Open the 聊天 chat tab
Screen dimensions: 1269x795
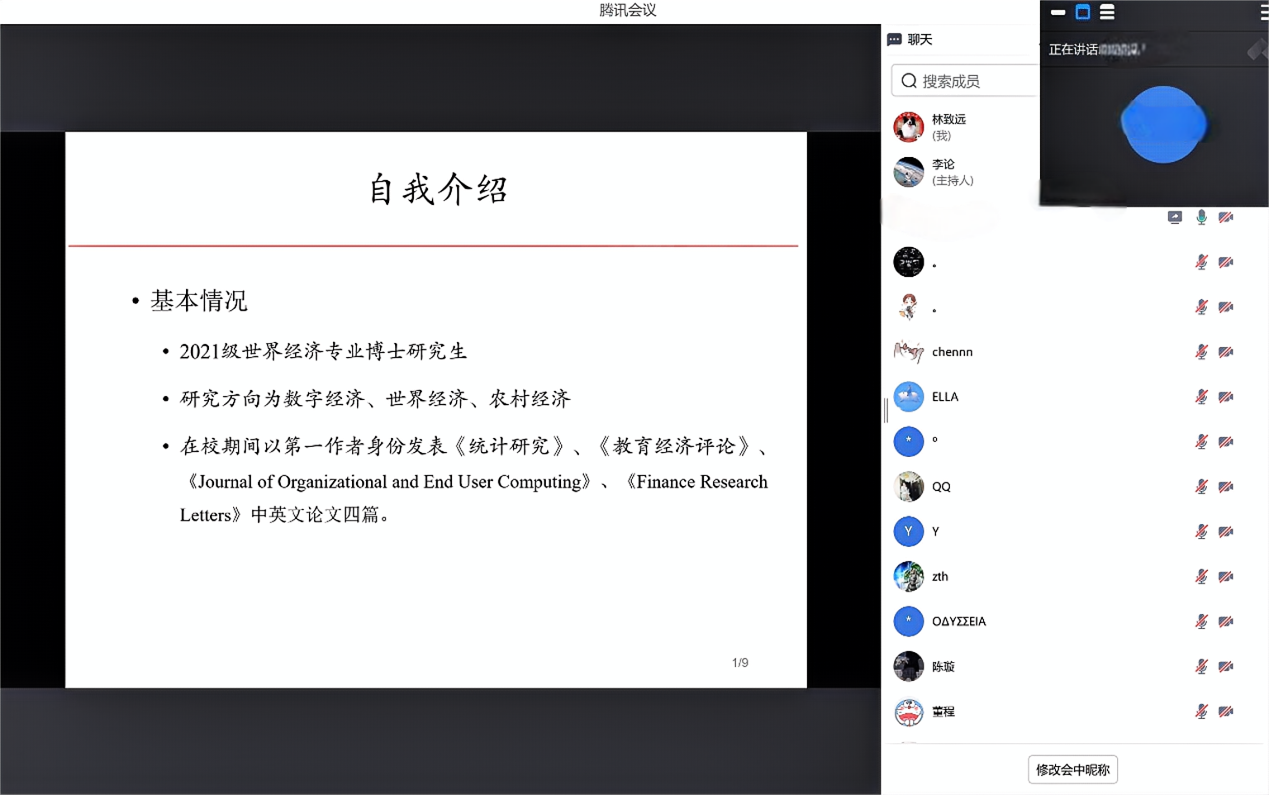[x=919, y=40]
